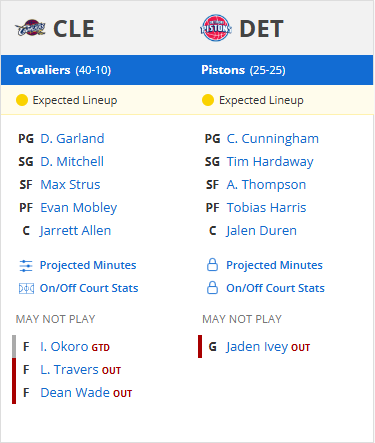This screenshot has height=443, width=375.
Task: Click the yellow Expected Lineup dot for Cavaliers
Action: coord(22,100)
